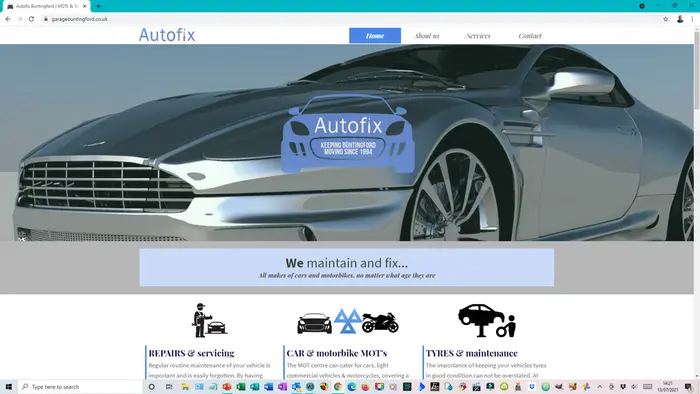Close the Autofix Buntingford tab
Screen dimensions: 700x394
pos(84,6)
